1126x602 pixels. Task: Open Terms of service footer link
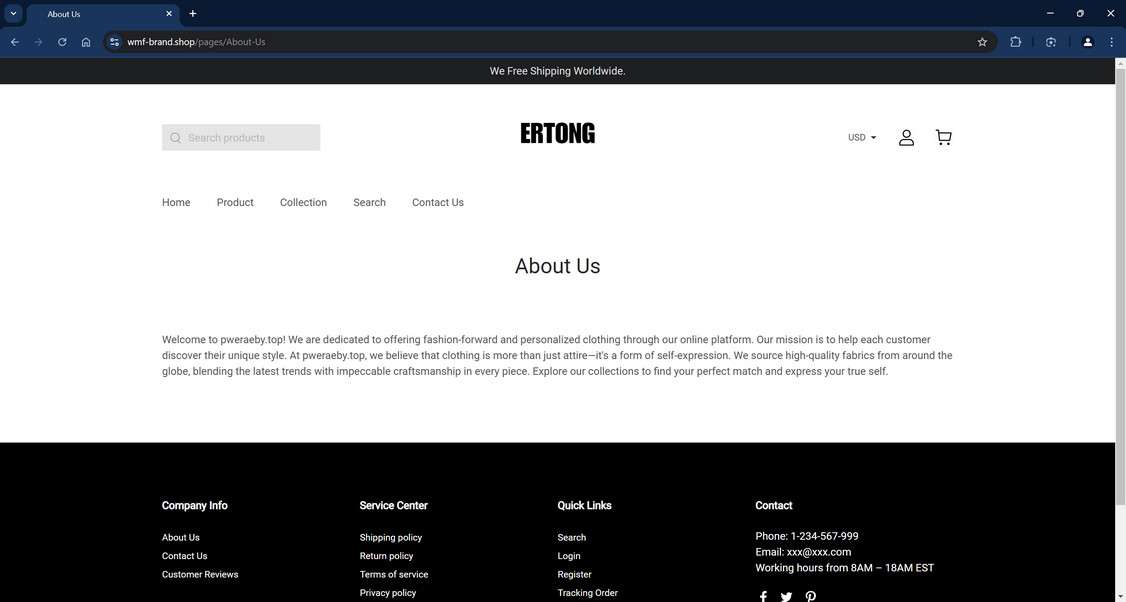[x=394, y=575]
